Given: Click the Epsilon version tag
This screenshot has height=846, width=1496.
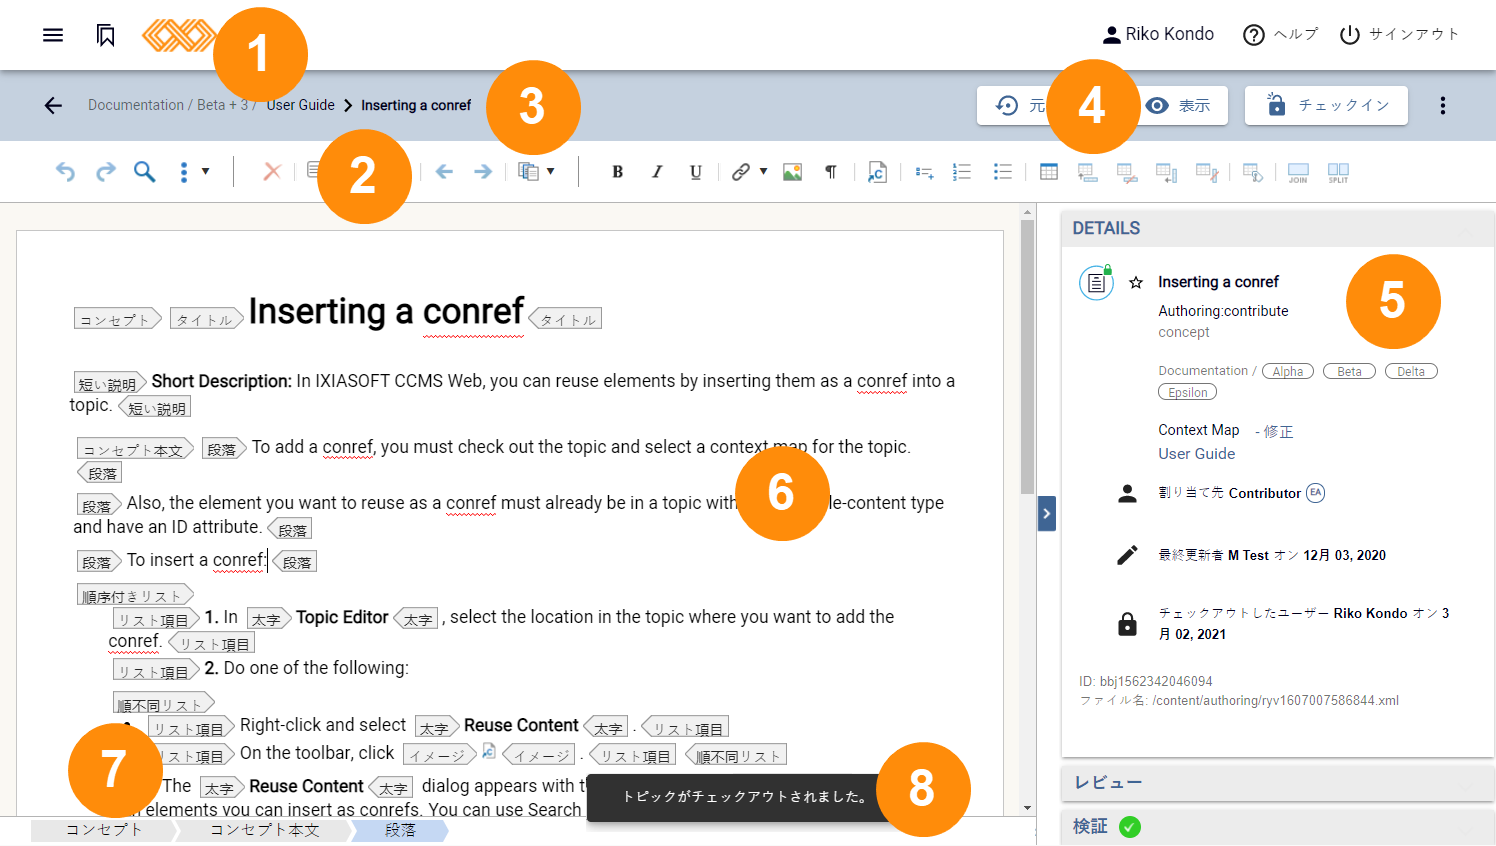Looking at the screenshot, I should 1188,393.
